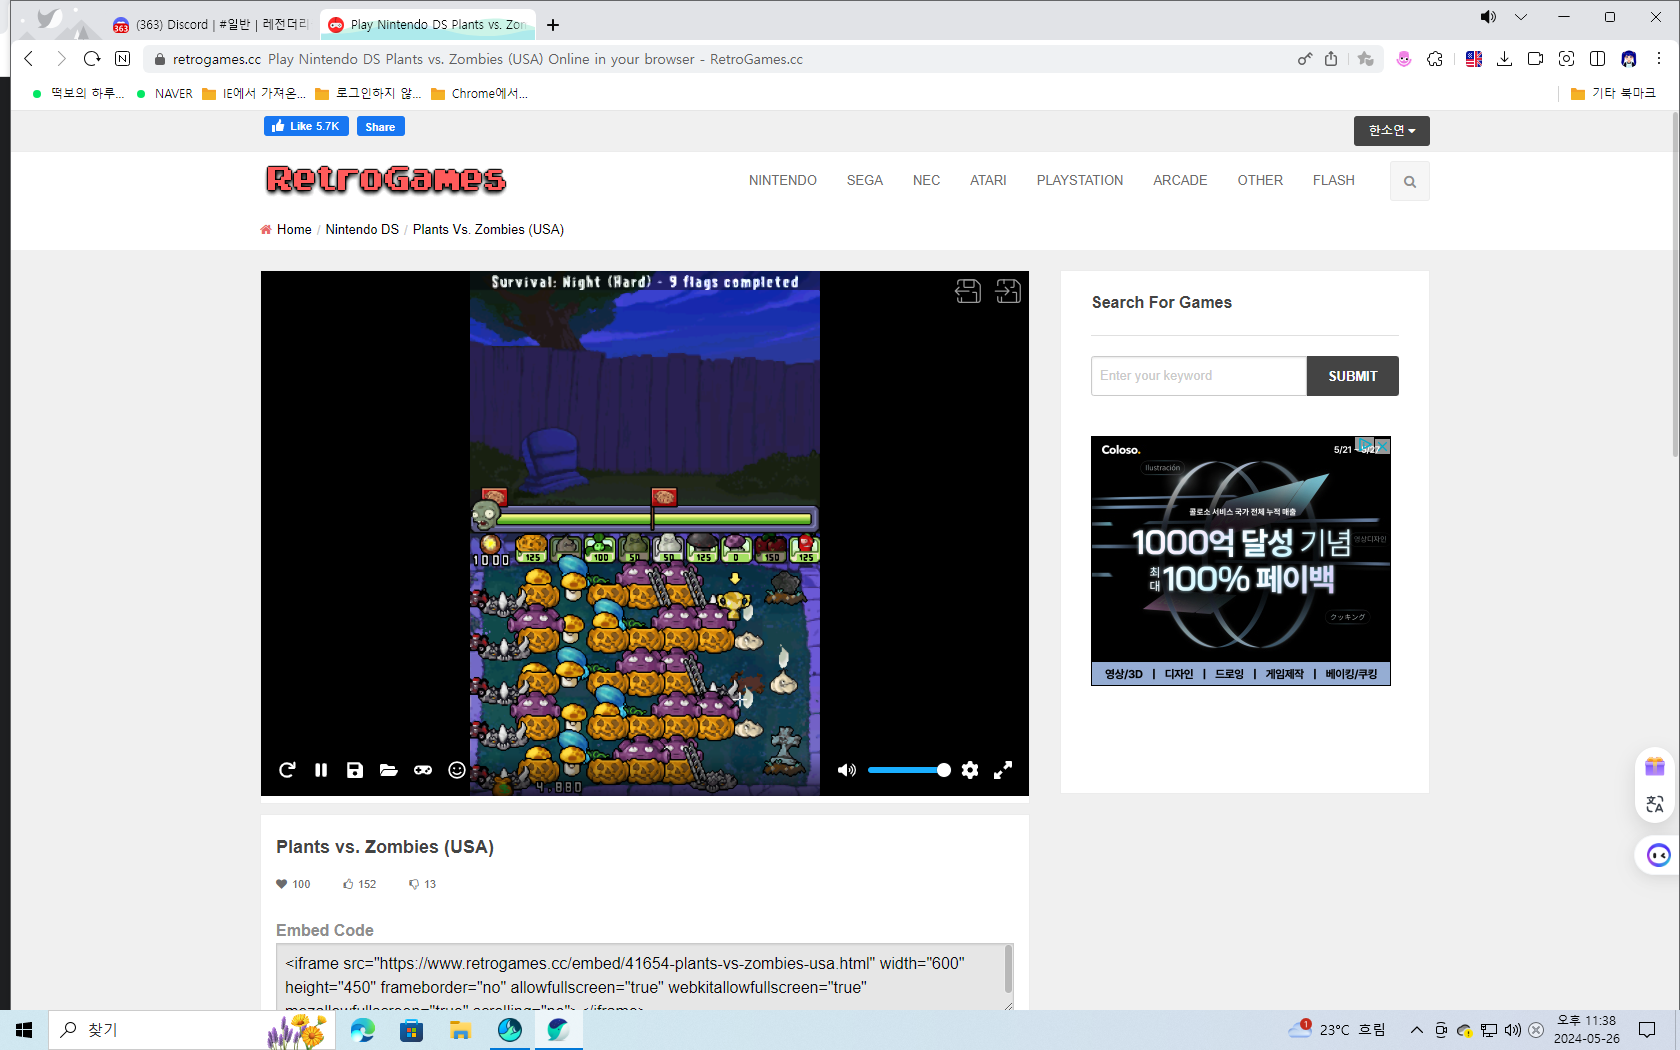Enter emulator fullscreen mode

[1003, 770]
